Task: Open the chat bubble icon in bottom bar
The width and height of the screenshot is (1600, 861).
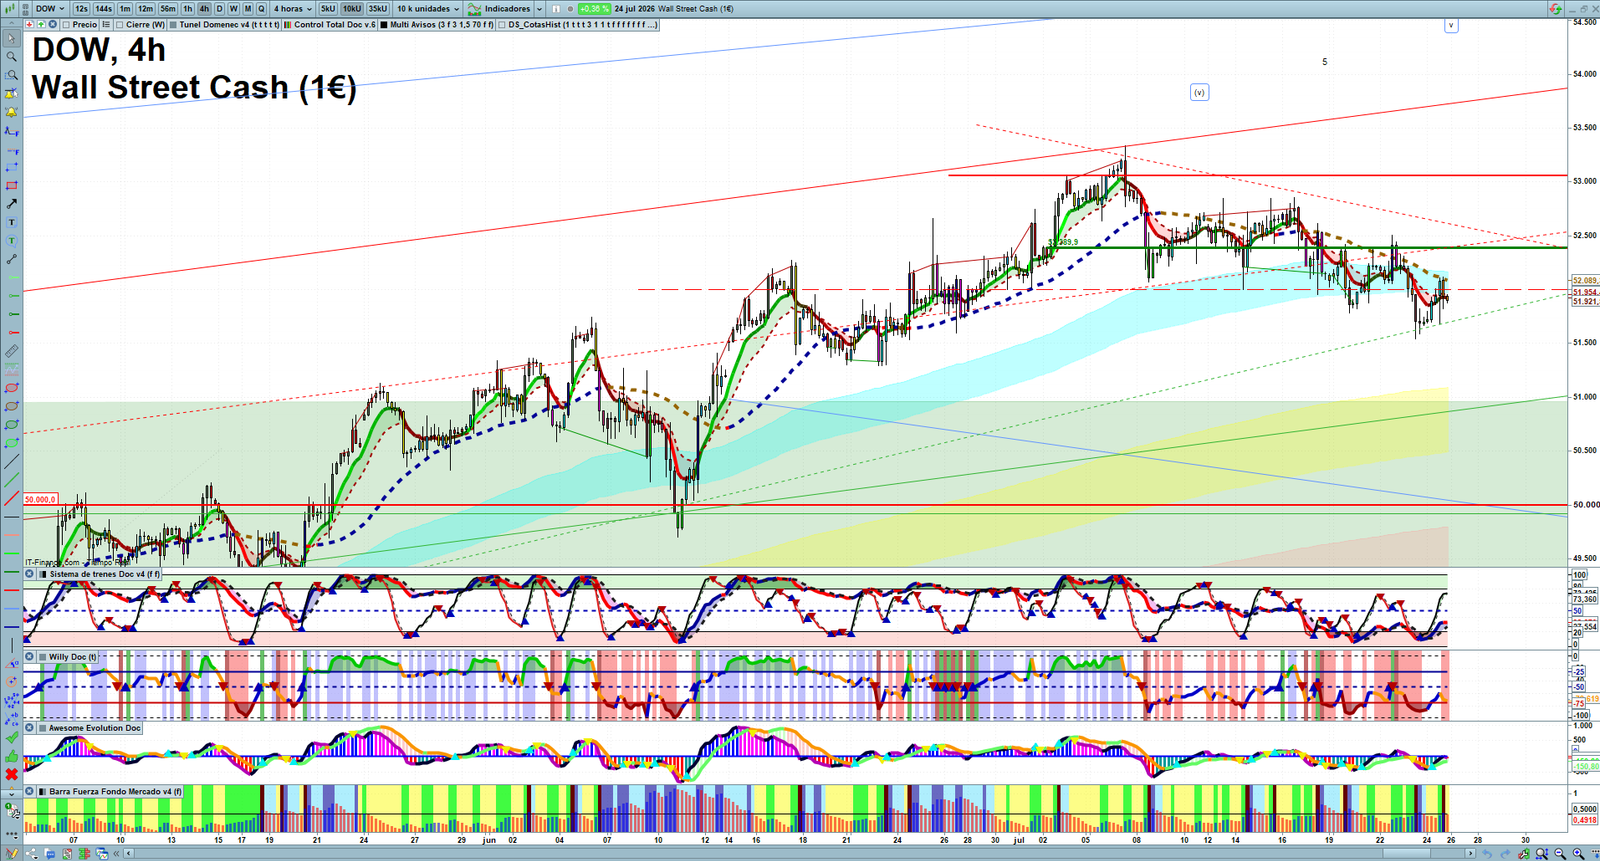Action: click(x=50, y=854)
